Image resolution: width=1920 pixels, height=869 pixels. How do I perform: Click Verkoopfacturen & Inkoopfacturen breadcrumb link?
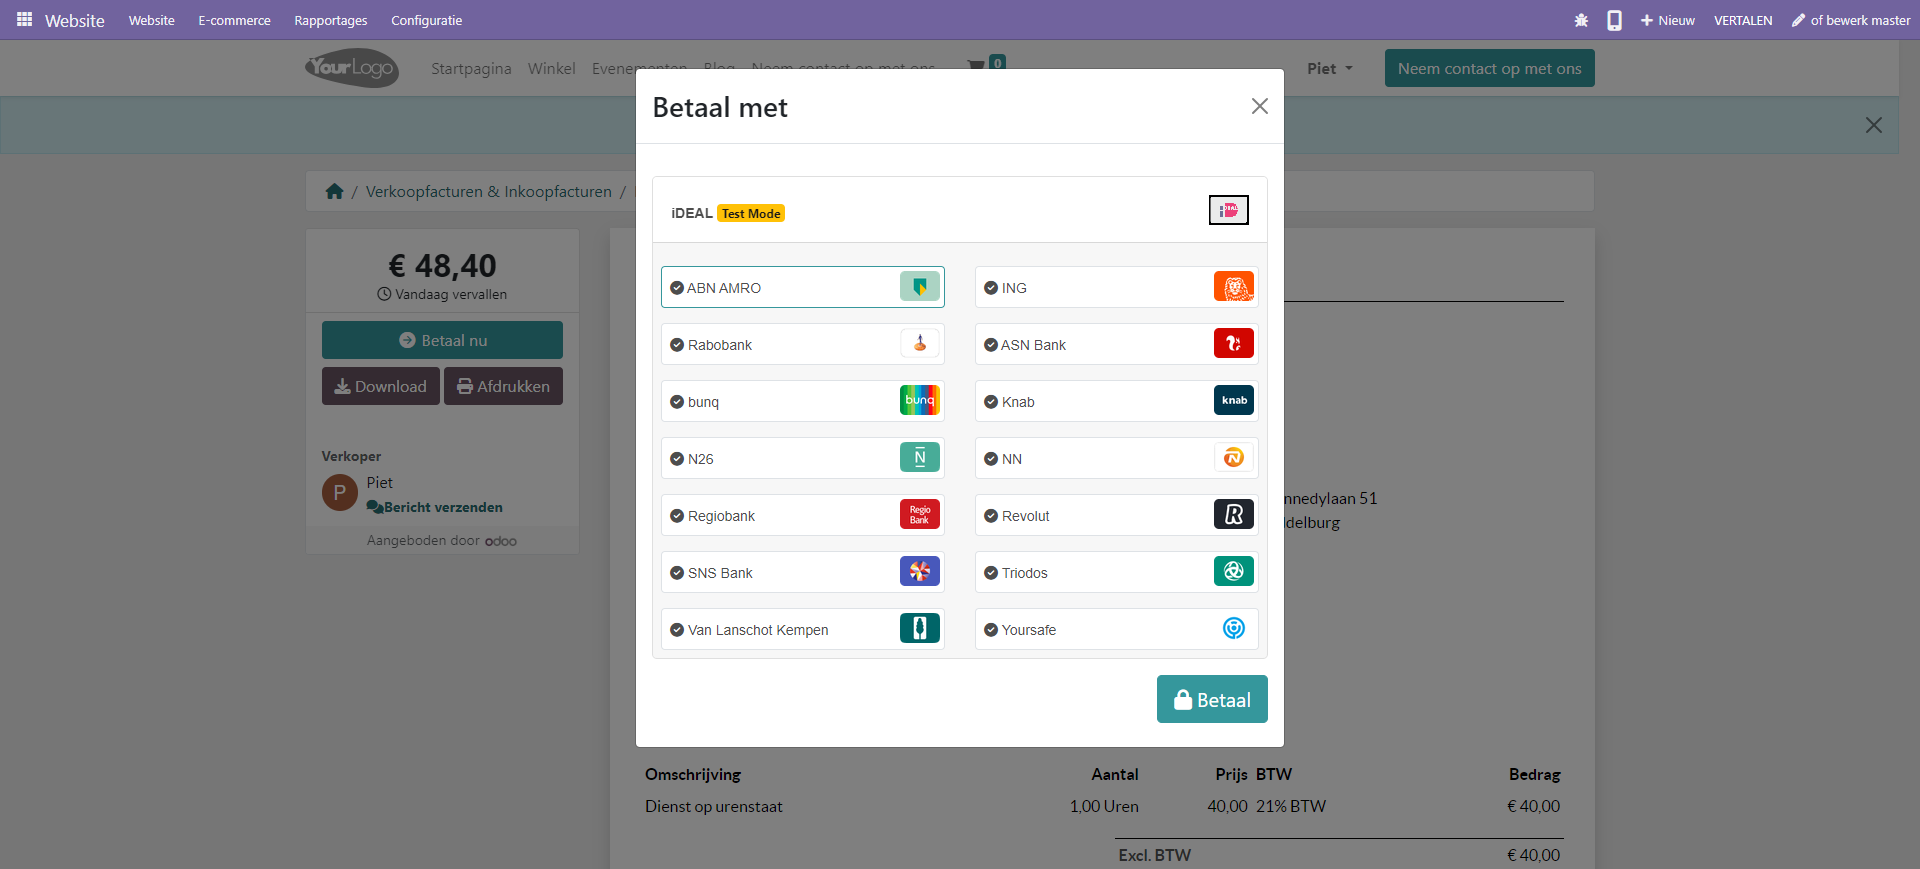(x=488, y=191)
